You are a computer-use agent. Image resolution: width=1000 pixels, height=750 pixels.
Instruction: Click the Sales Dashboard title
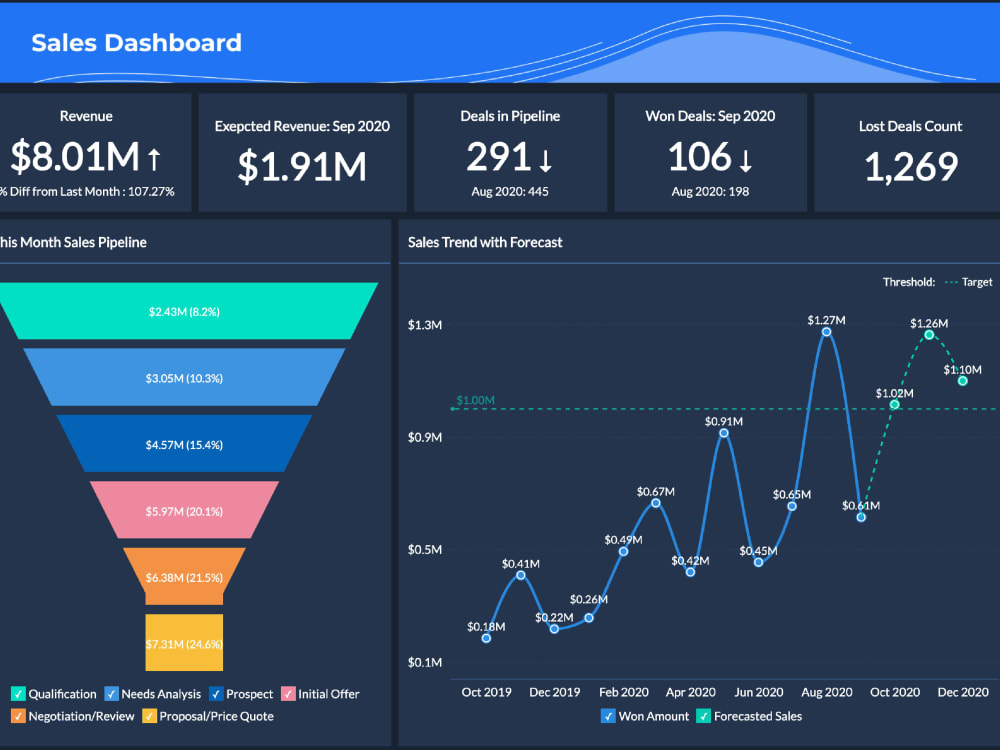point(136,43)
